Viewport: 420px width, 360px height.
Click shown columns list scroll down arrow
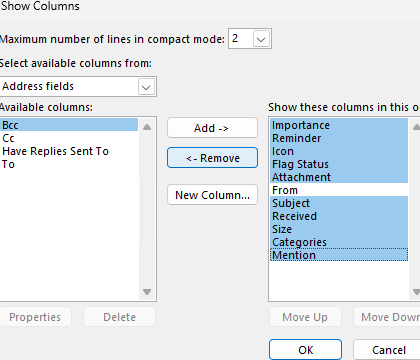(x=416, y=292)
